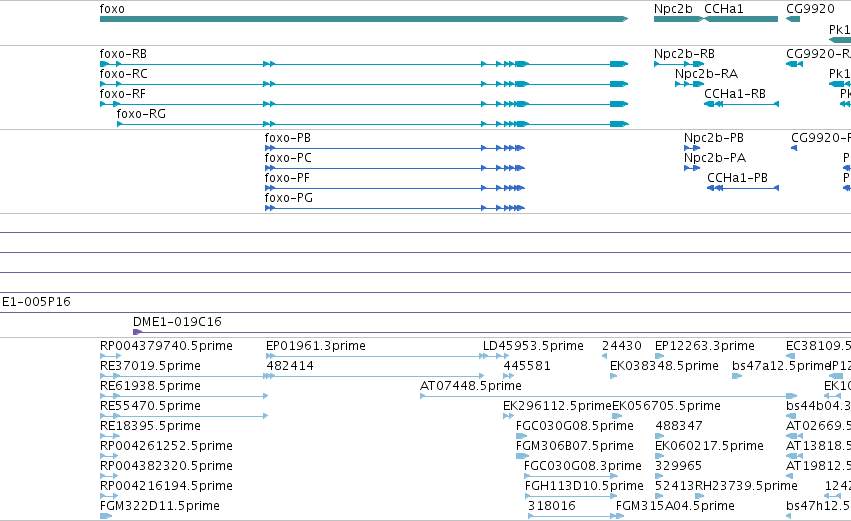Select the CCHa1 gene feature
Viewport: 851px width, 521px height.
click(741, 20)
